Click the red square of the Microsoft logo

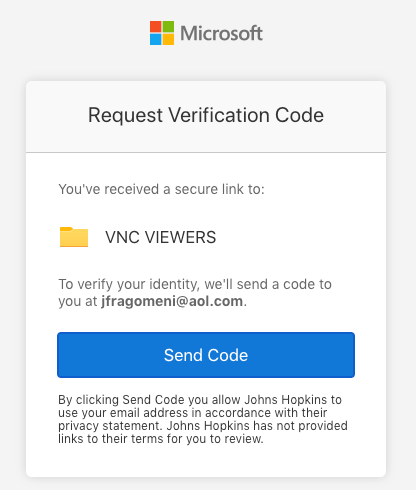pos(156,27)
